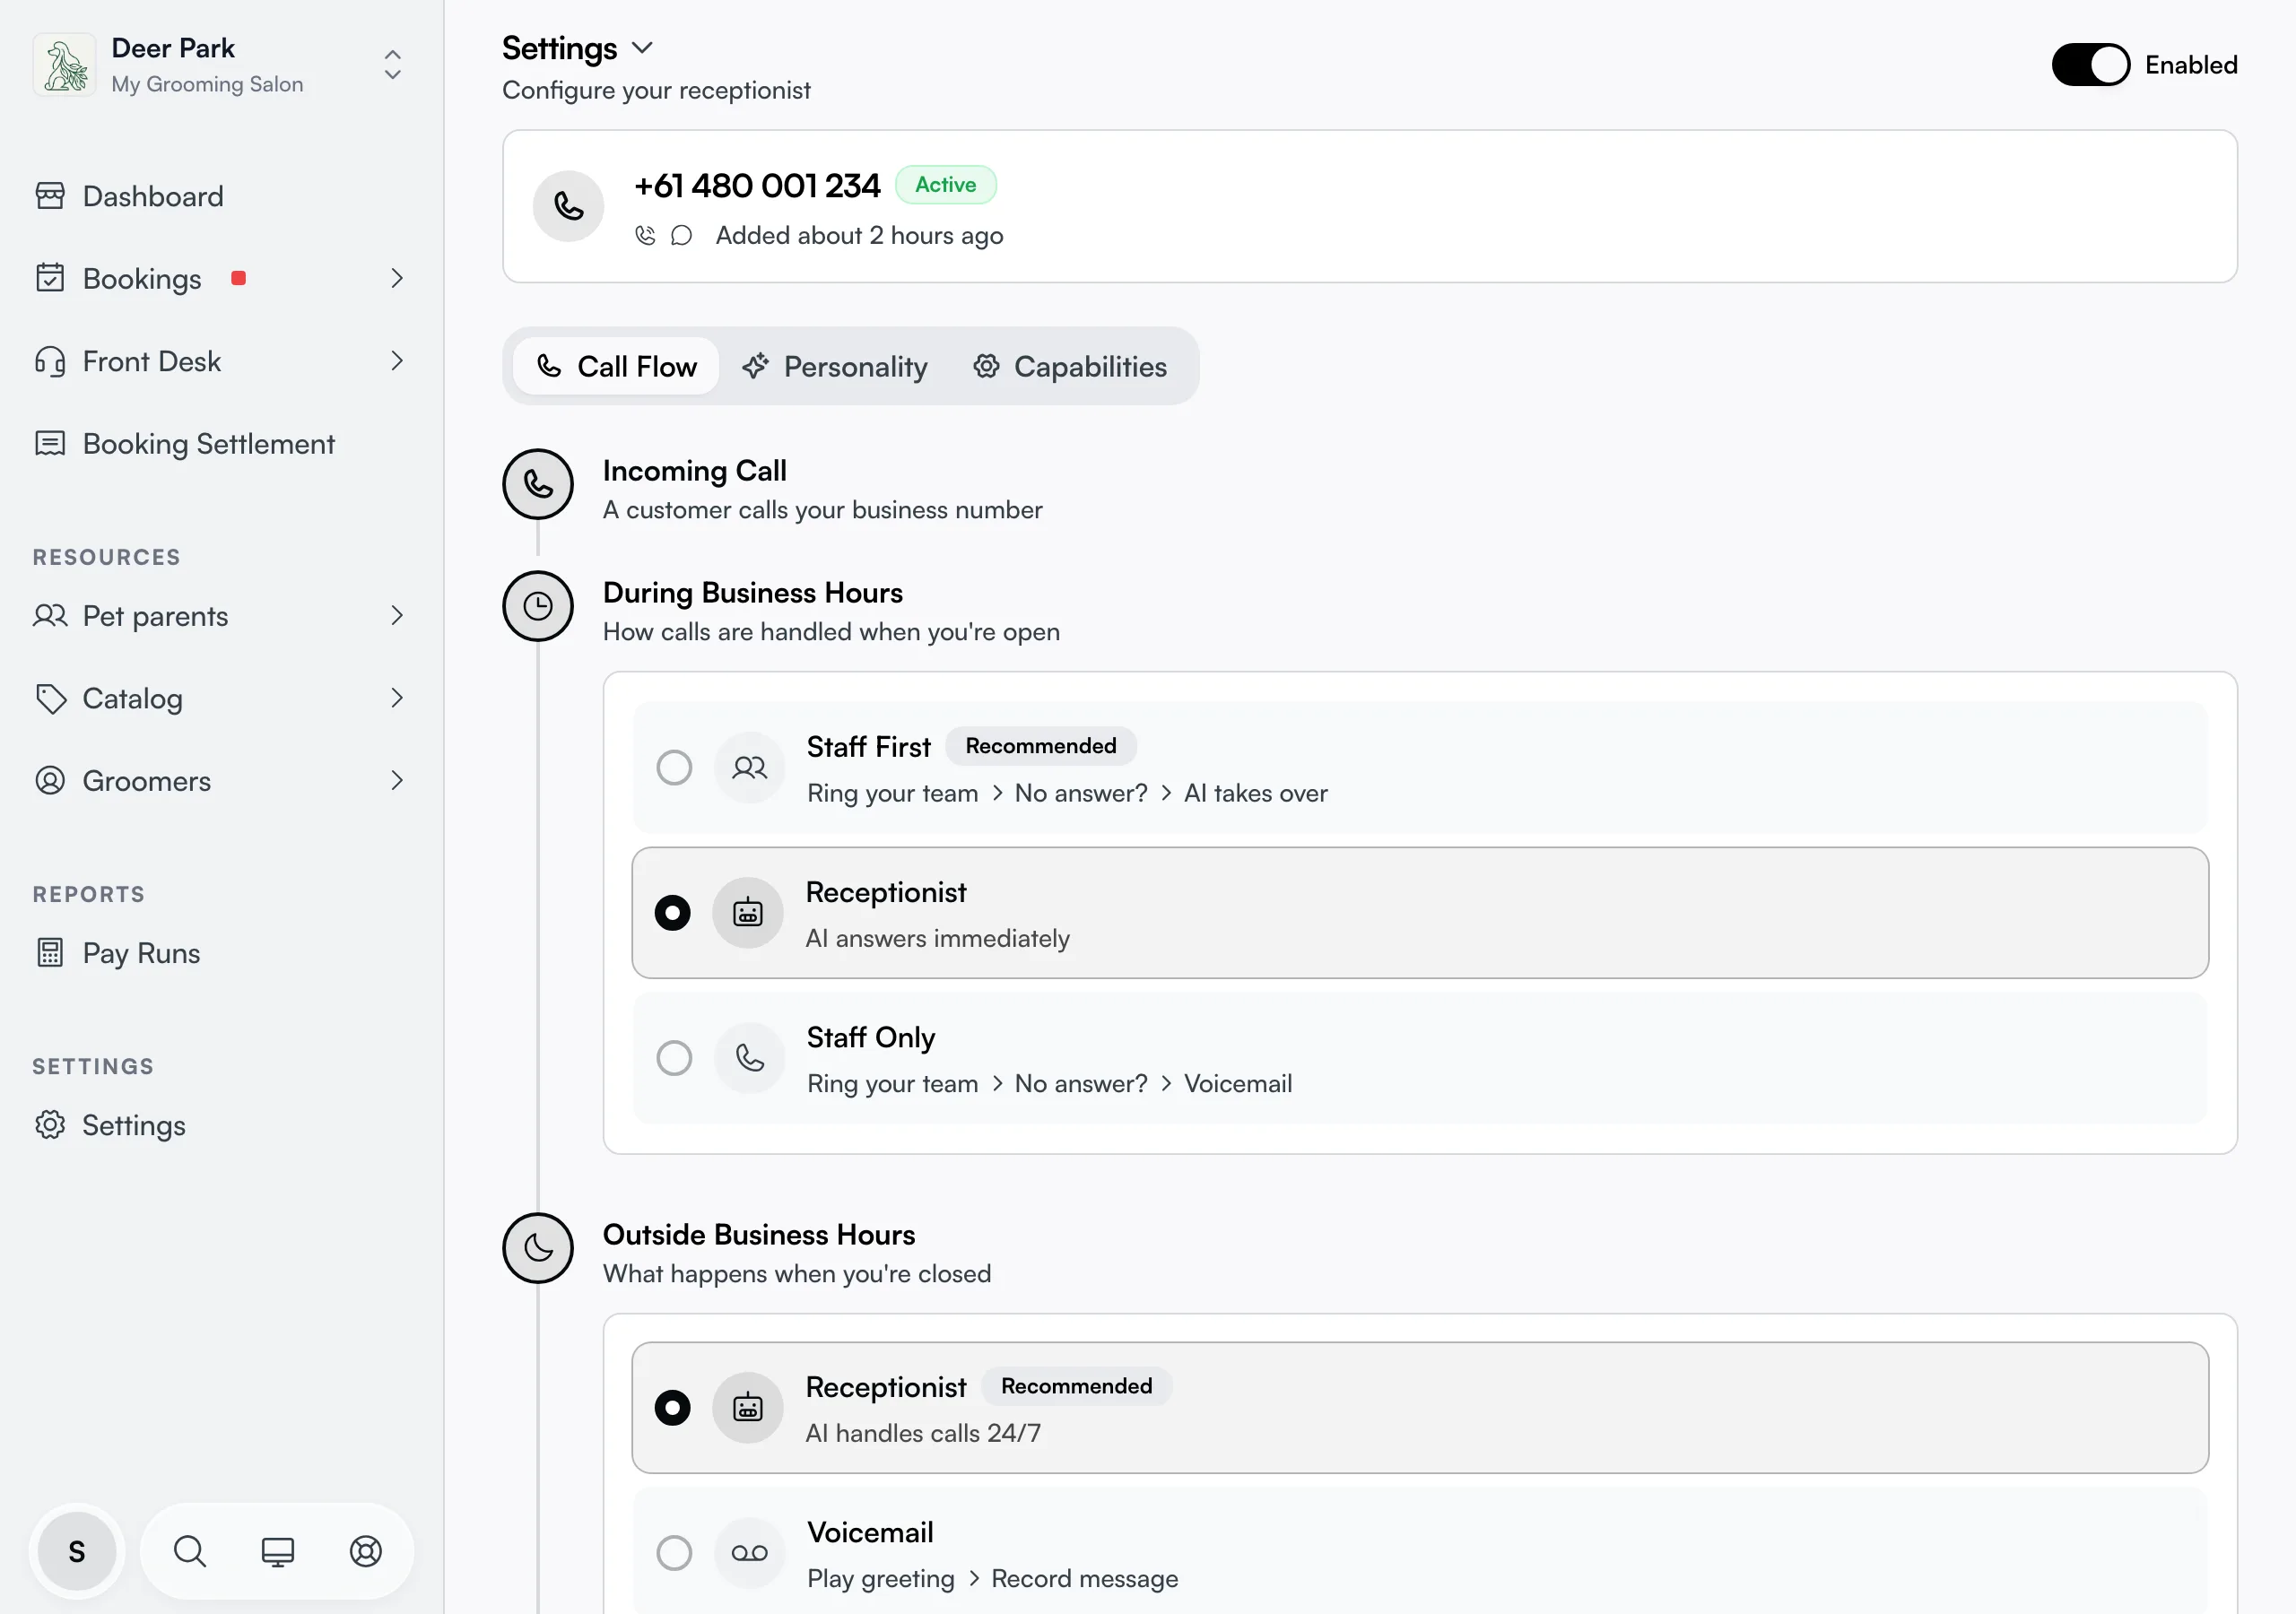Click the Staff Only phone icon
The height and width of the screenshot is (1614, 2296).
749,1058
